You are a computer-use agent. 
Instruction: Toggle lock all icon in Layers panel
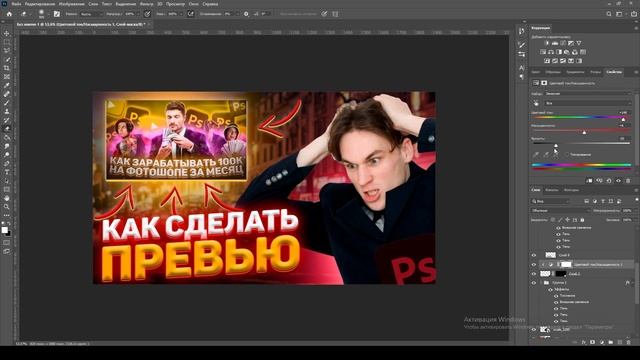[x=582, y=220]
